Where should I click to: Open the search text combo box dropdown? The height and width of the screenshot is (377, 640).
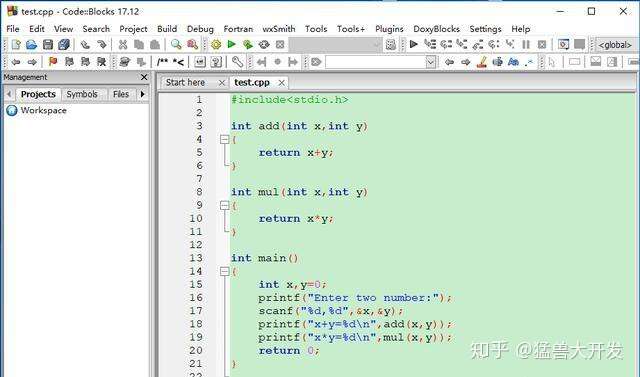[x=431, y=62]
